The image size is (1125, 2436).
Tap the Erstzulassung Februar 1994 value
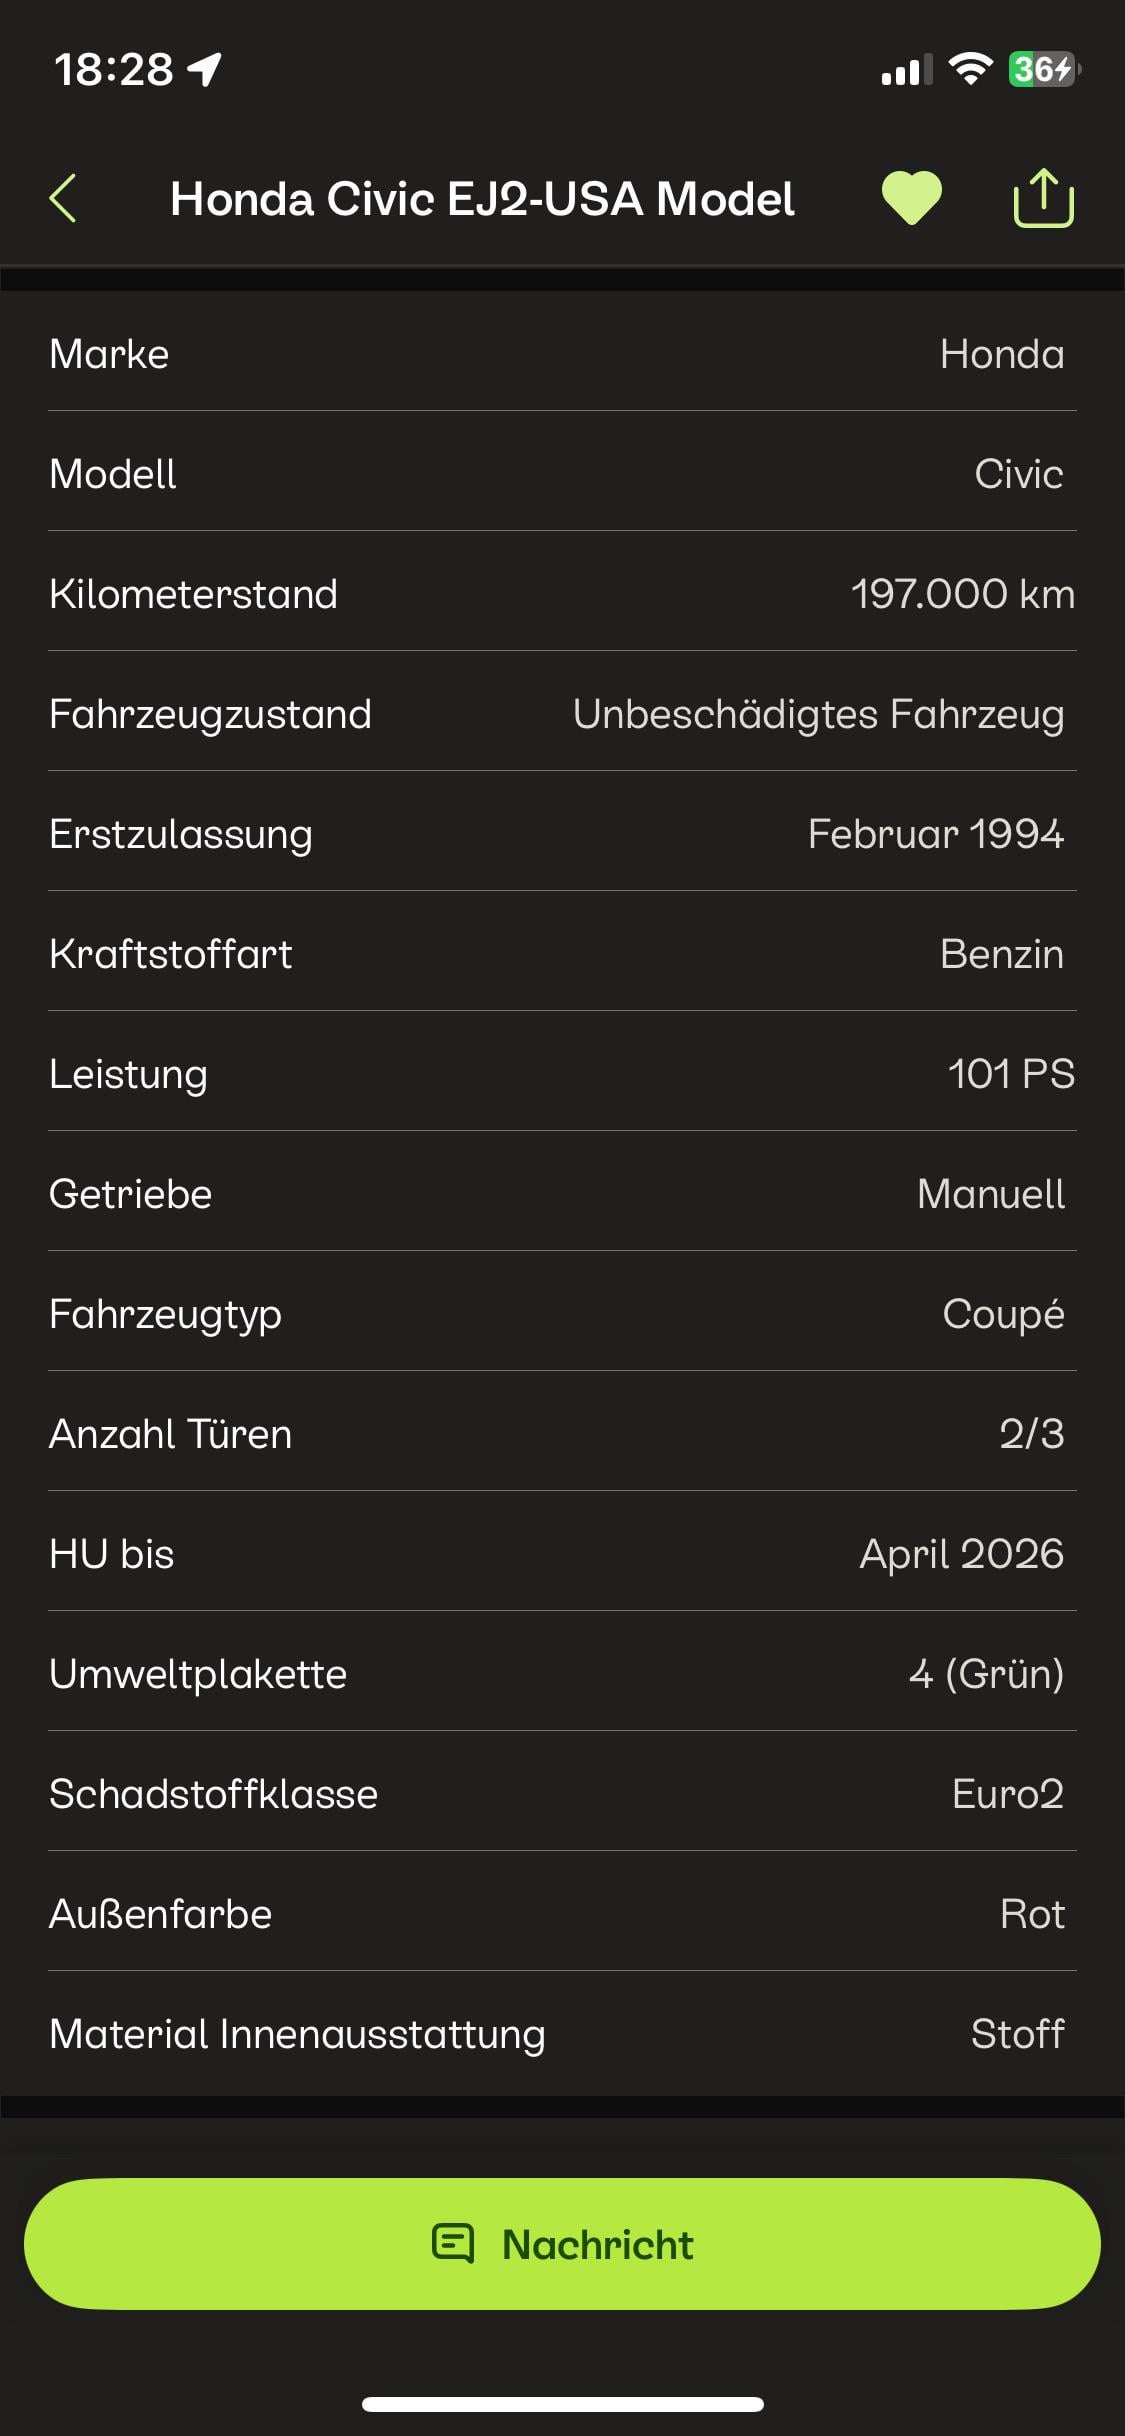935,834
